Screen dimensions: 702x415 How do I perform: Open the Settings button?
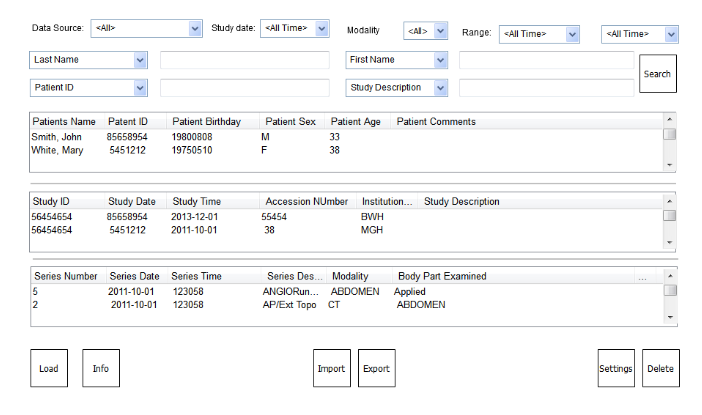[616, 368]
